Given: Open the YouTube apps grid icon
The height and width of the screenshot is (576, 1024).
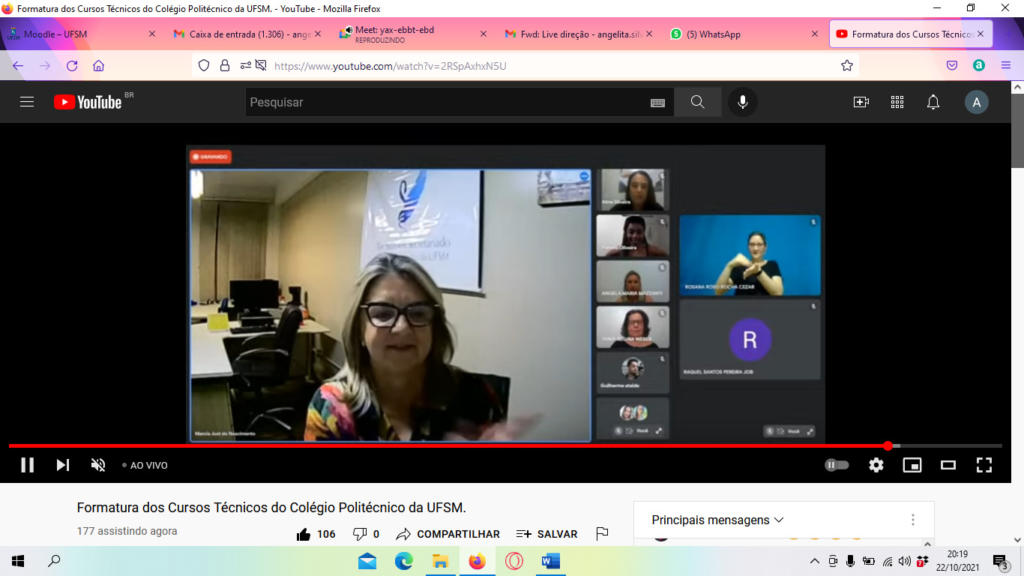Looking at the screenshot, I should tap(897, 102).
